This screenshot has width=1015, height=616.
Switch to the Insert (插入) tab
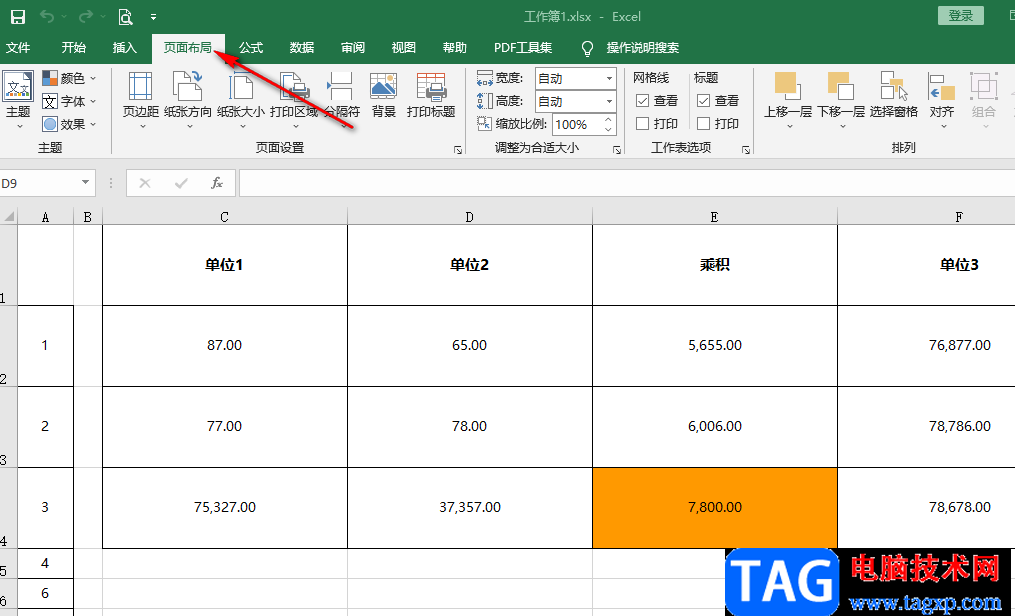125,47
